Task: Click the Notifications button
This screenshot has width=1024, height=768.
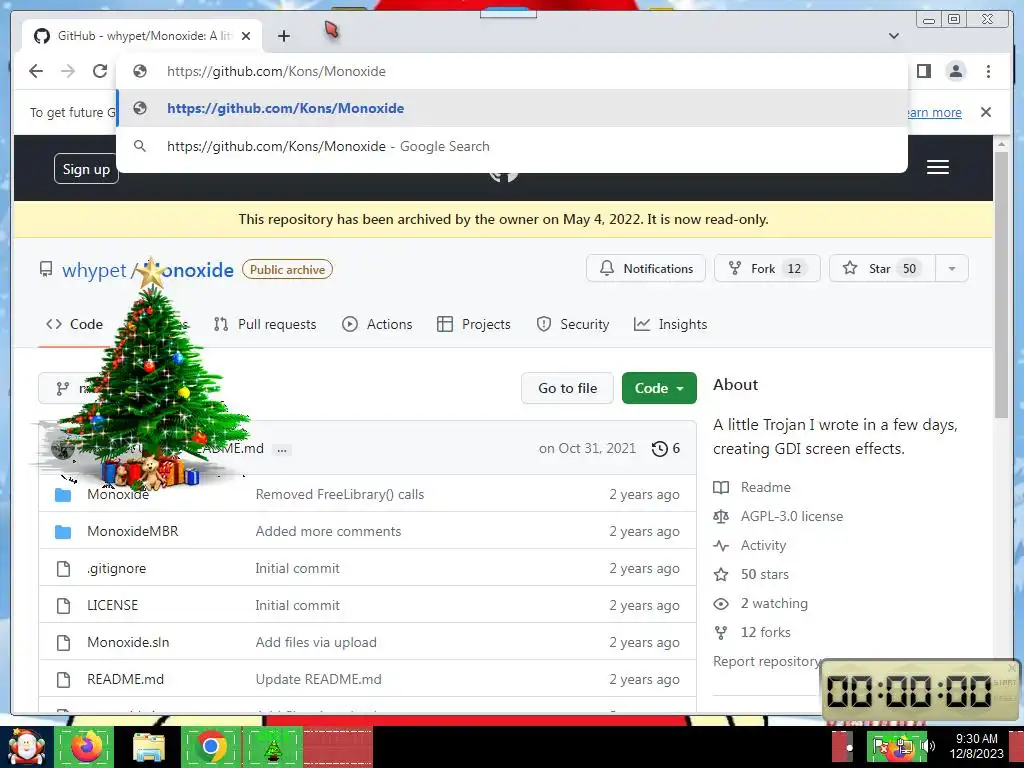Action: (646, 268)
